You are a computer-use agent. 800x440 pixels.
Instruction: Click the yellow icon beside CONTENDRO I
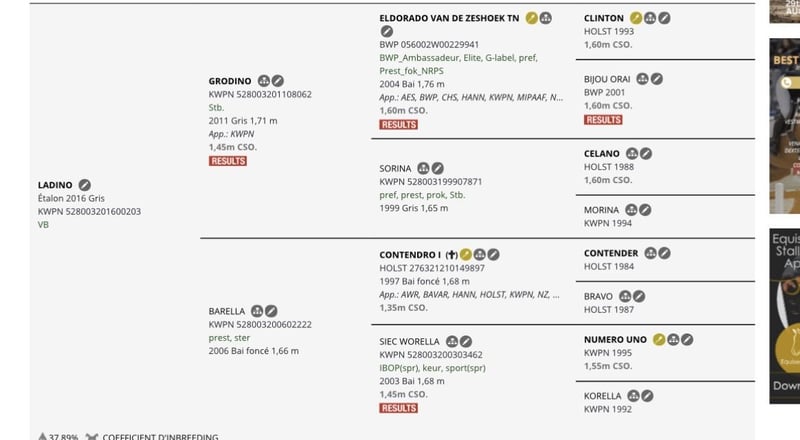pyautogui.click(x=466, y=255)
